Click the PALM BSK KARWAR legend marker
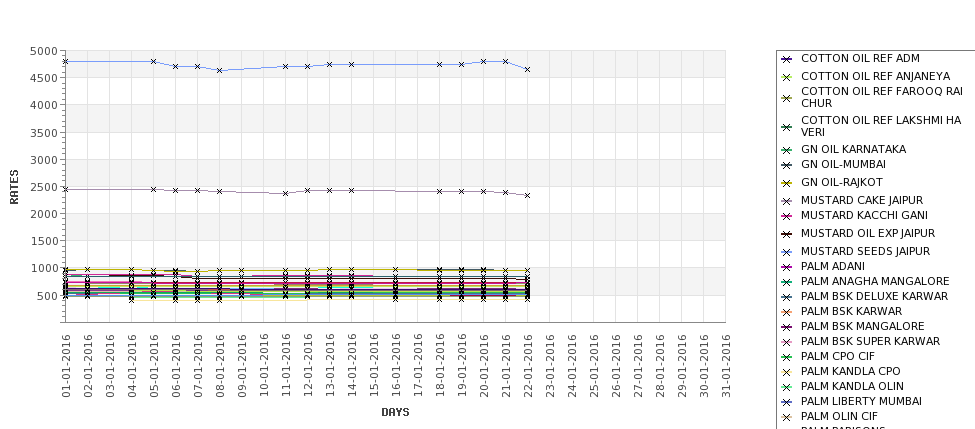This screenshot has height=429, width=975. 787,312
